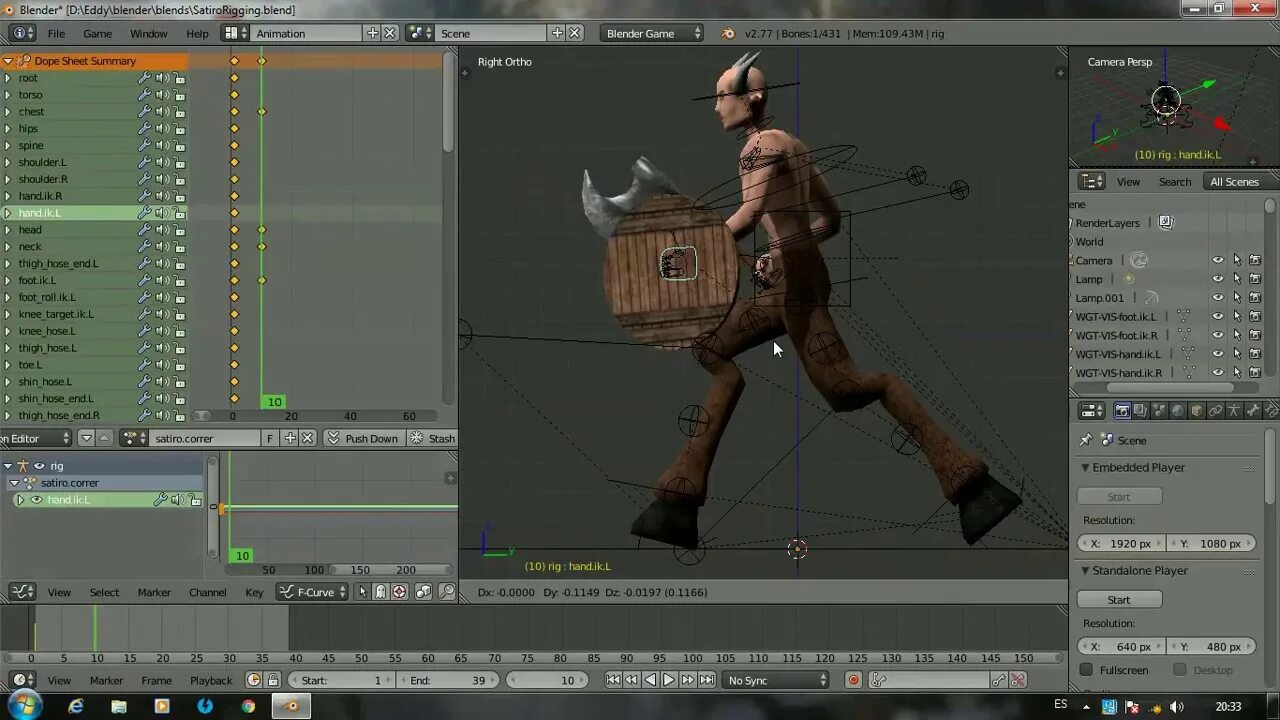Screen dimensions: 1280x720
Task: Click Start in Standalone Player panel
Action: click(1119, 600)
